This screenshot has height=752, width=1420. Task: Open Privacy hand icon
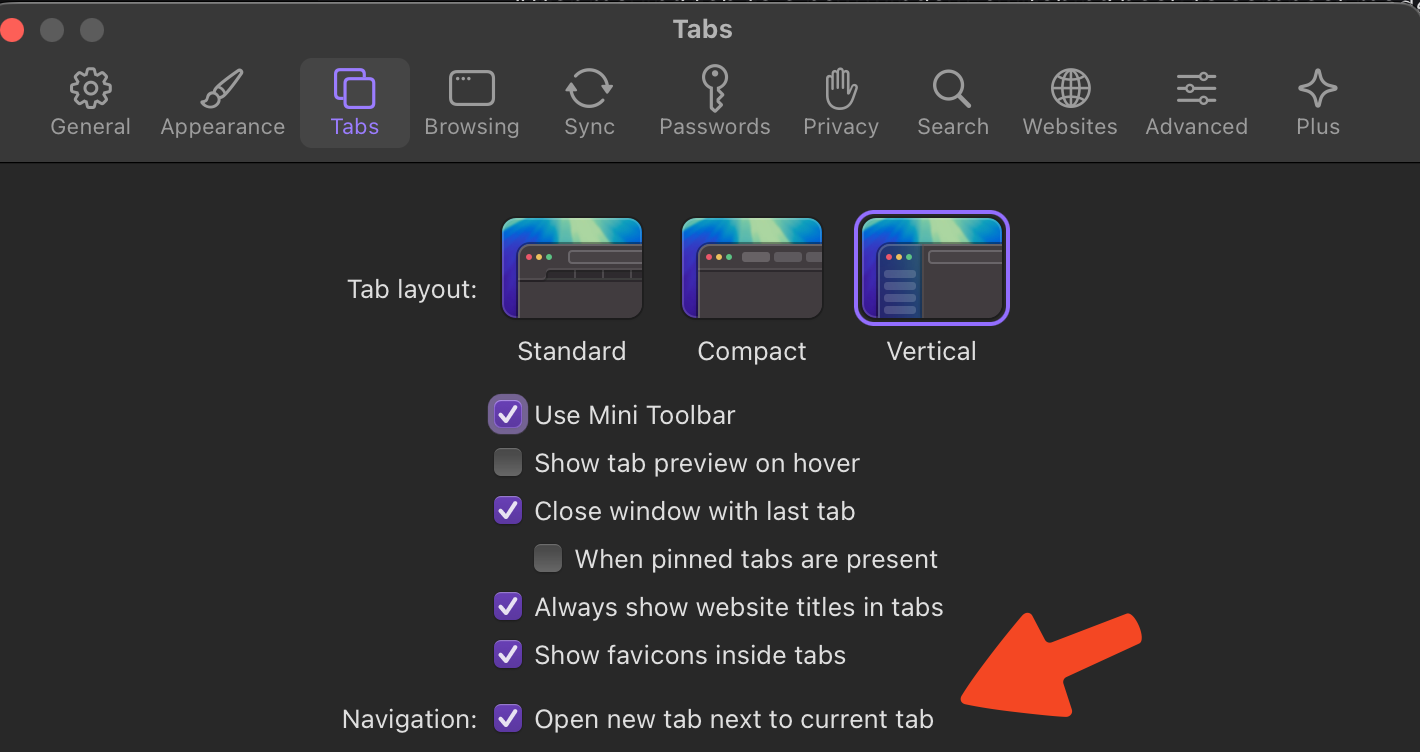pyautogui.click(x=841, y=90)
